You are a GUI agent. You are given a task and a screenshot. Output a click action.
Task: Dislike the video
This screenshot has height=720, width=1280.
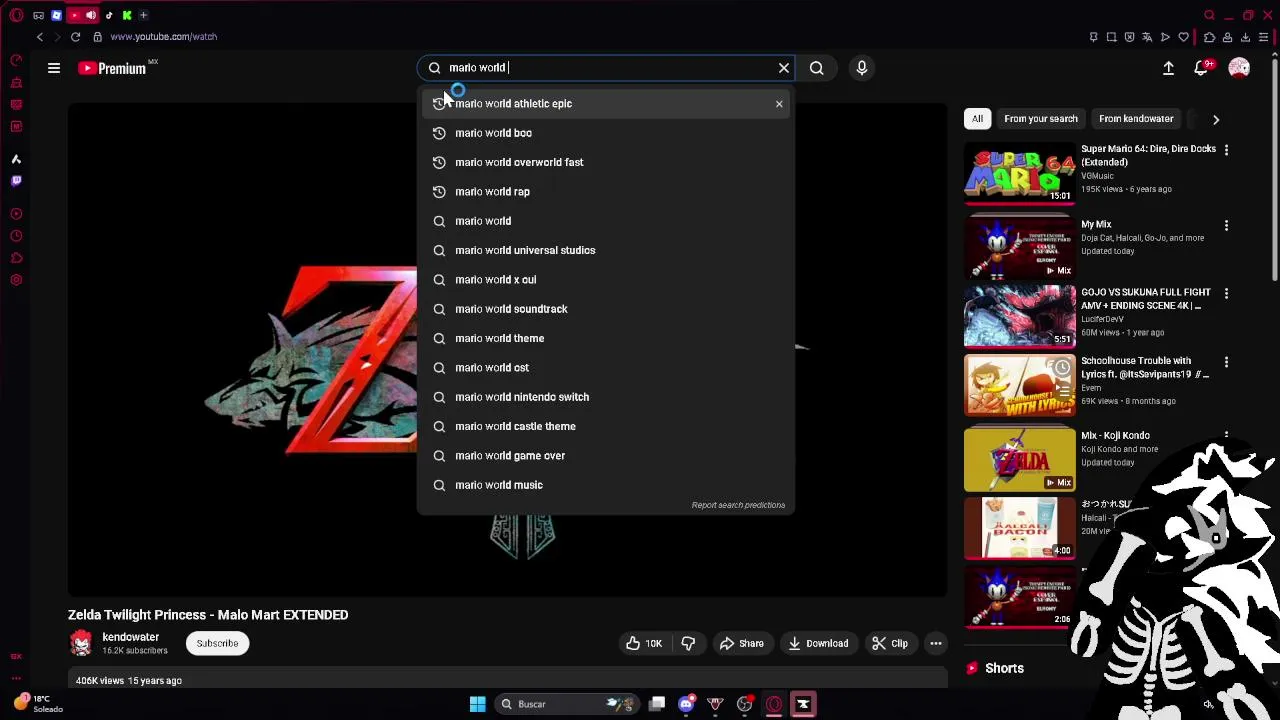[x=688, y=644]
